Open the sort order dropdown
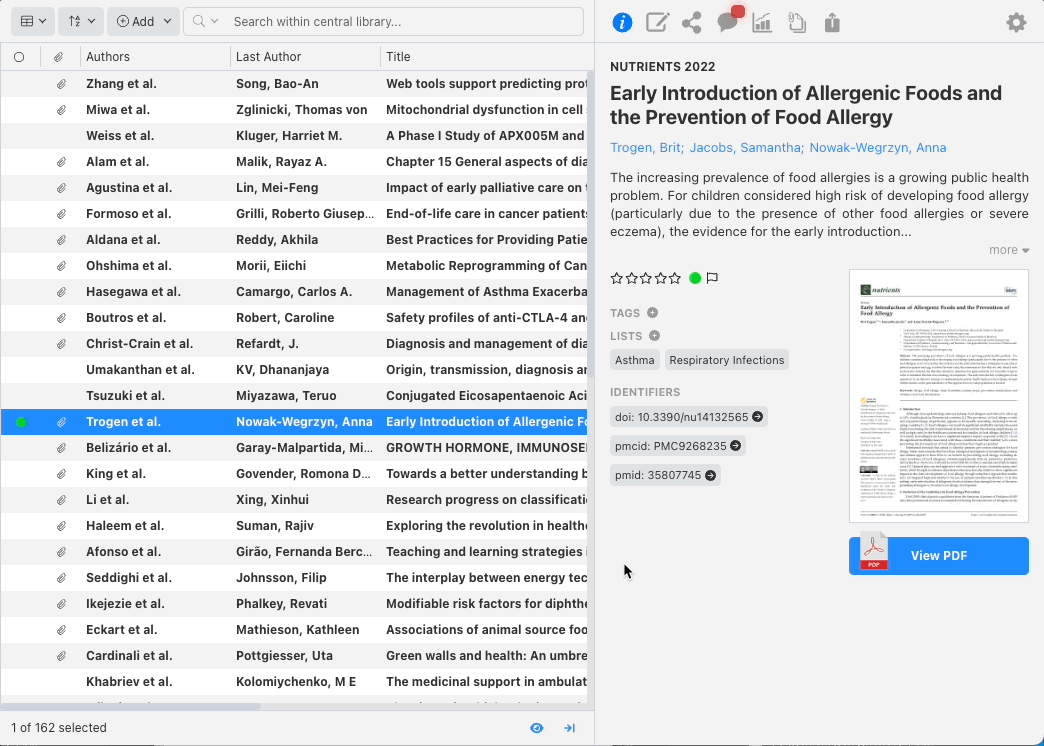This screenshot has height=746, width=1044. click(x=80, y=21)
